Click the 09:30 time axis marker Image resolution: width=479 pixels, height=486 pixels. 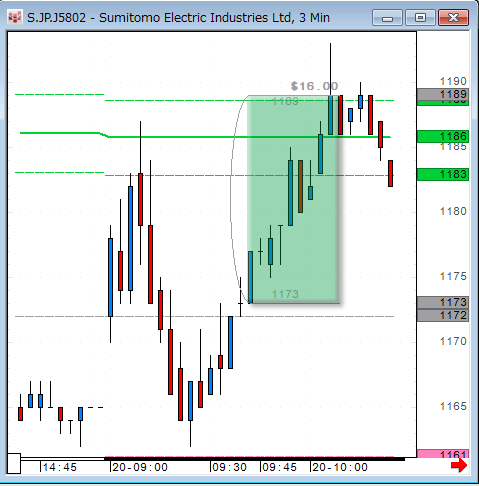tap(230, 467)
